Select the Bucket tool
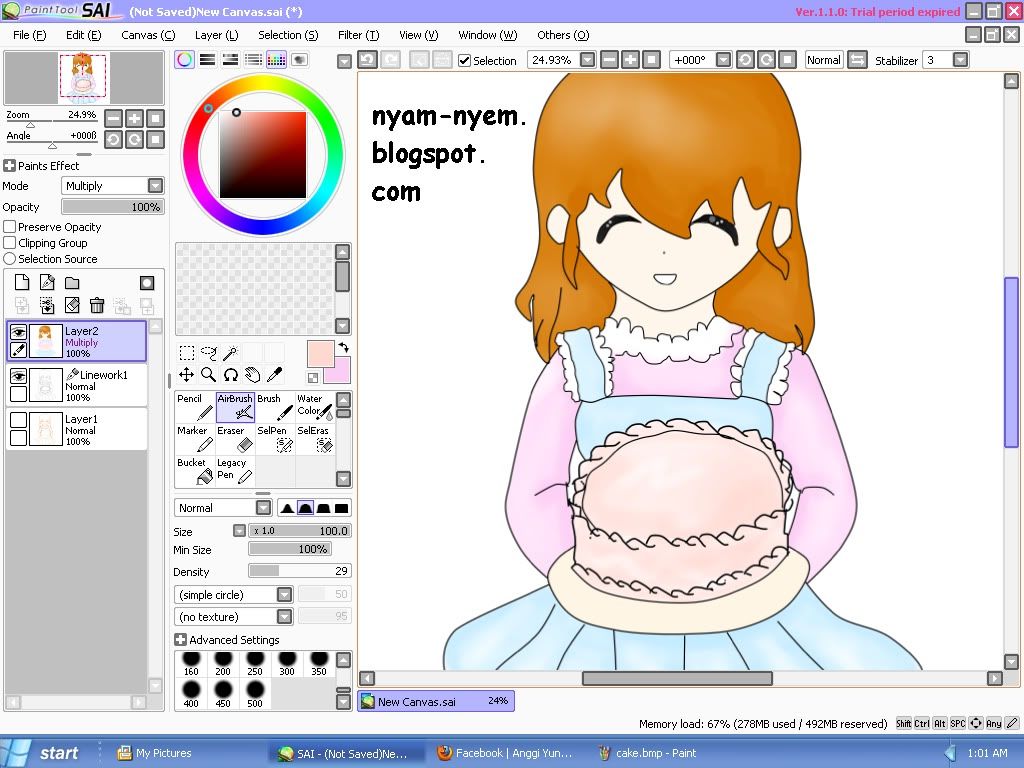The width and height of the screenshot is (1024, 768). (x=195, y=471)
